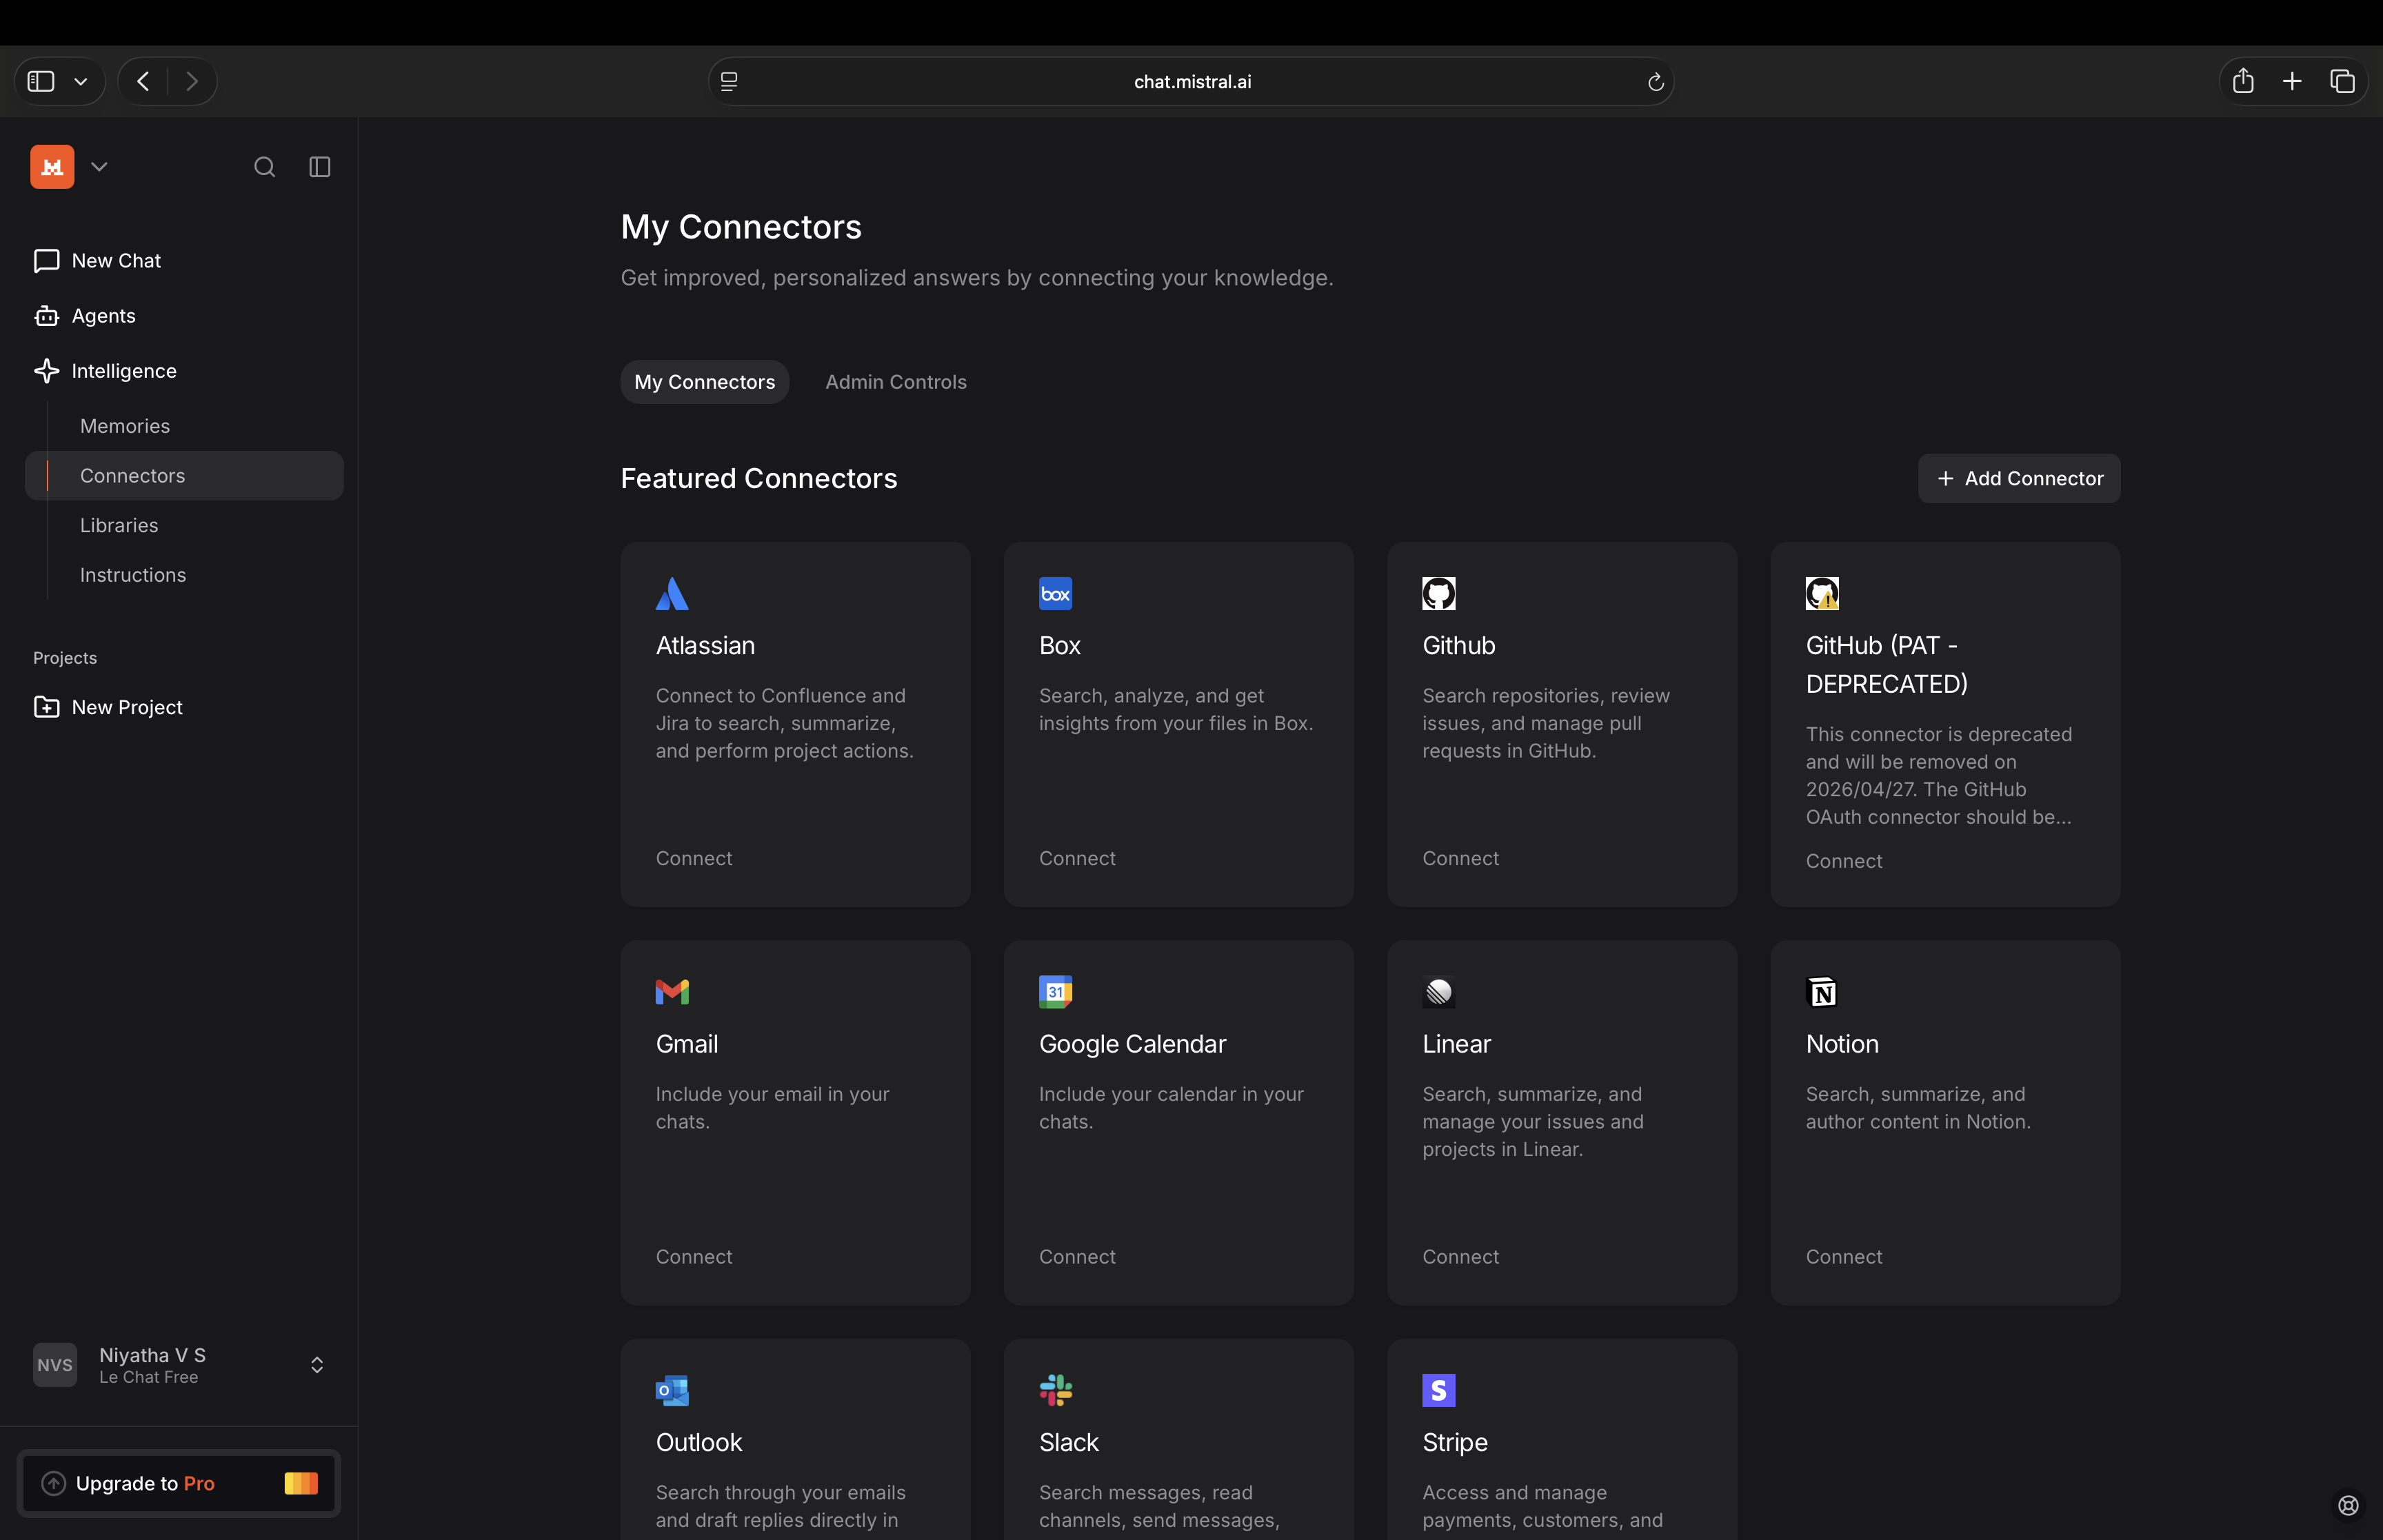Switch to the Admin Controls tab
The height and width of the screenshot is (1540, 2383).
(895, 382)
